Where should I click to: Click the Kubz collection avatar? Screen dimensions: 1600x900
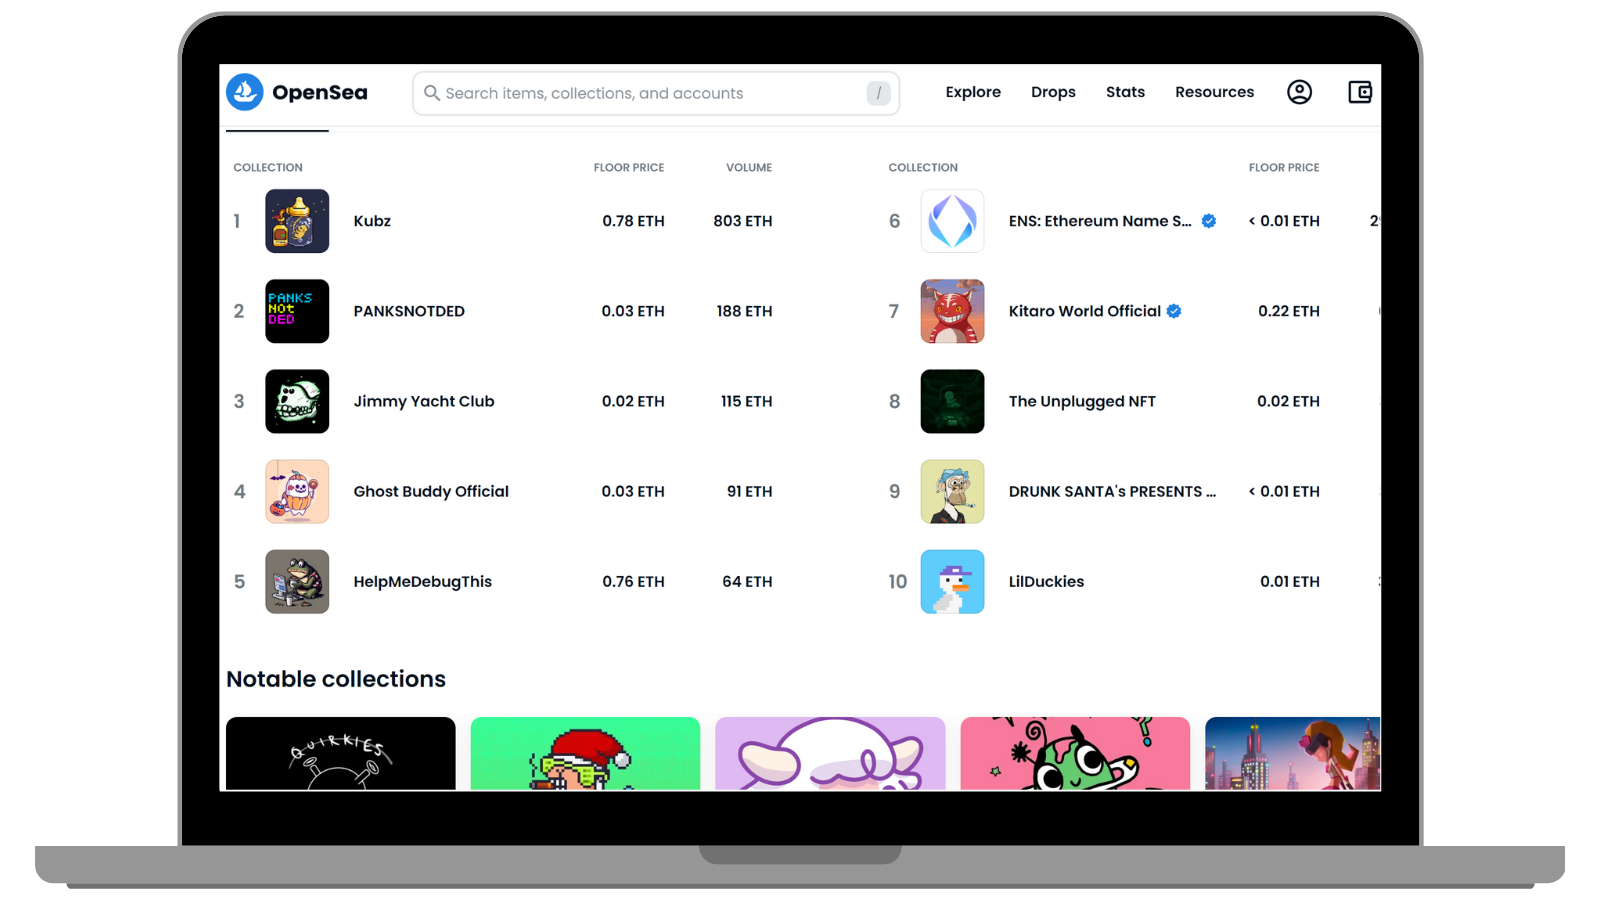tap(297, 221)
